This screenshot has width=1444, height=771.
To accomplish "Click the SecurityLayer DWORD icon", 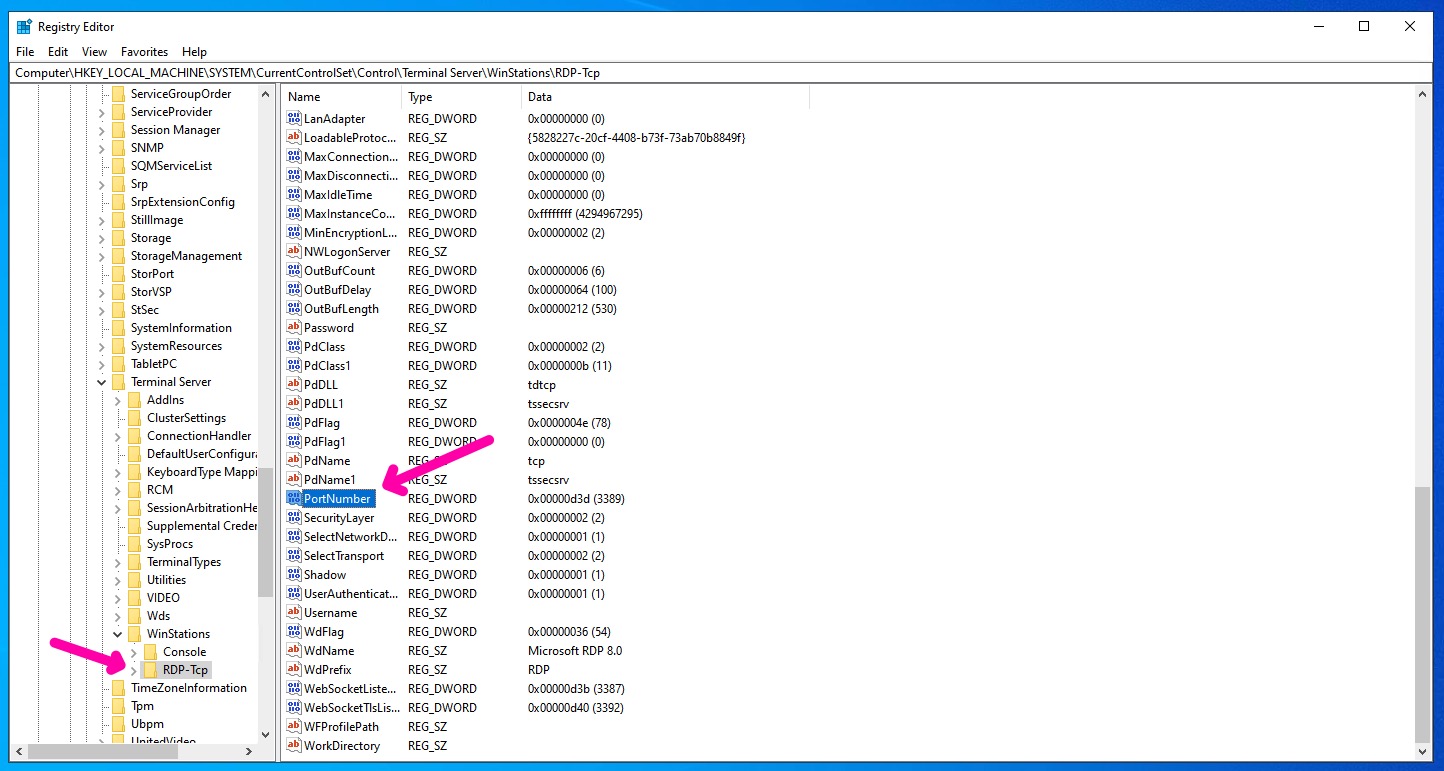I will 294,518.
